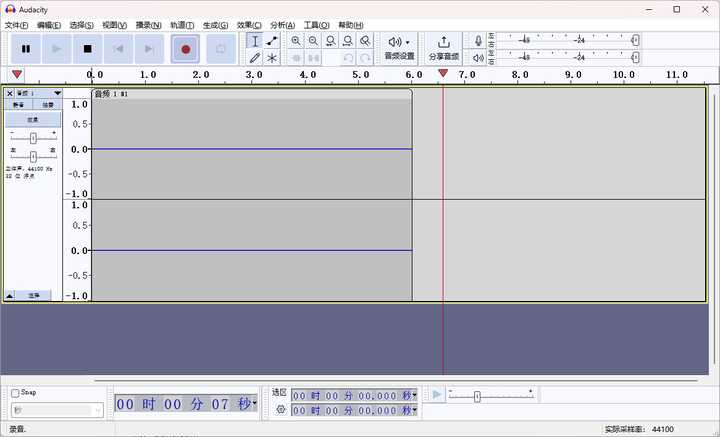720x437 pixels.
Task: Adjust the playback speed slider
Action: click(x=477, y=397)
